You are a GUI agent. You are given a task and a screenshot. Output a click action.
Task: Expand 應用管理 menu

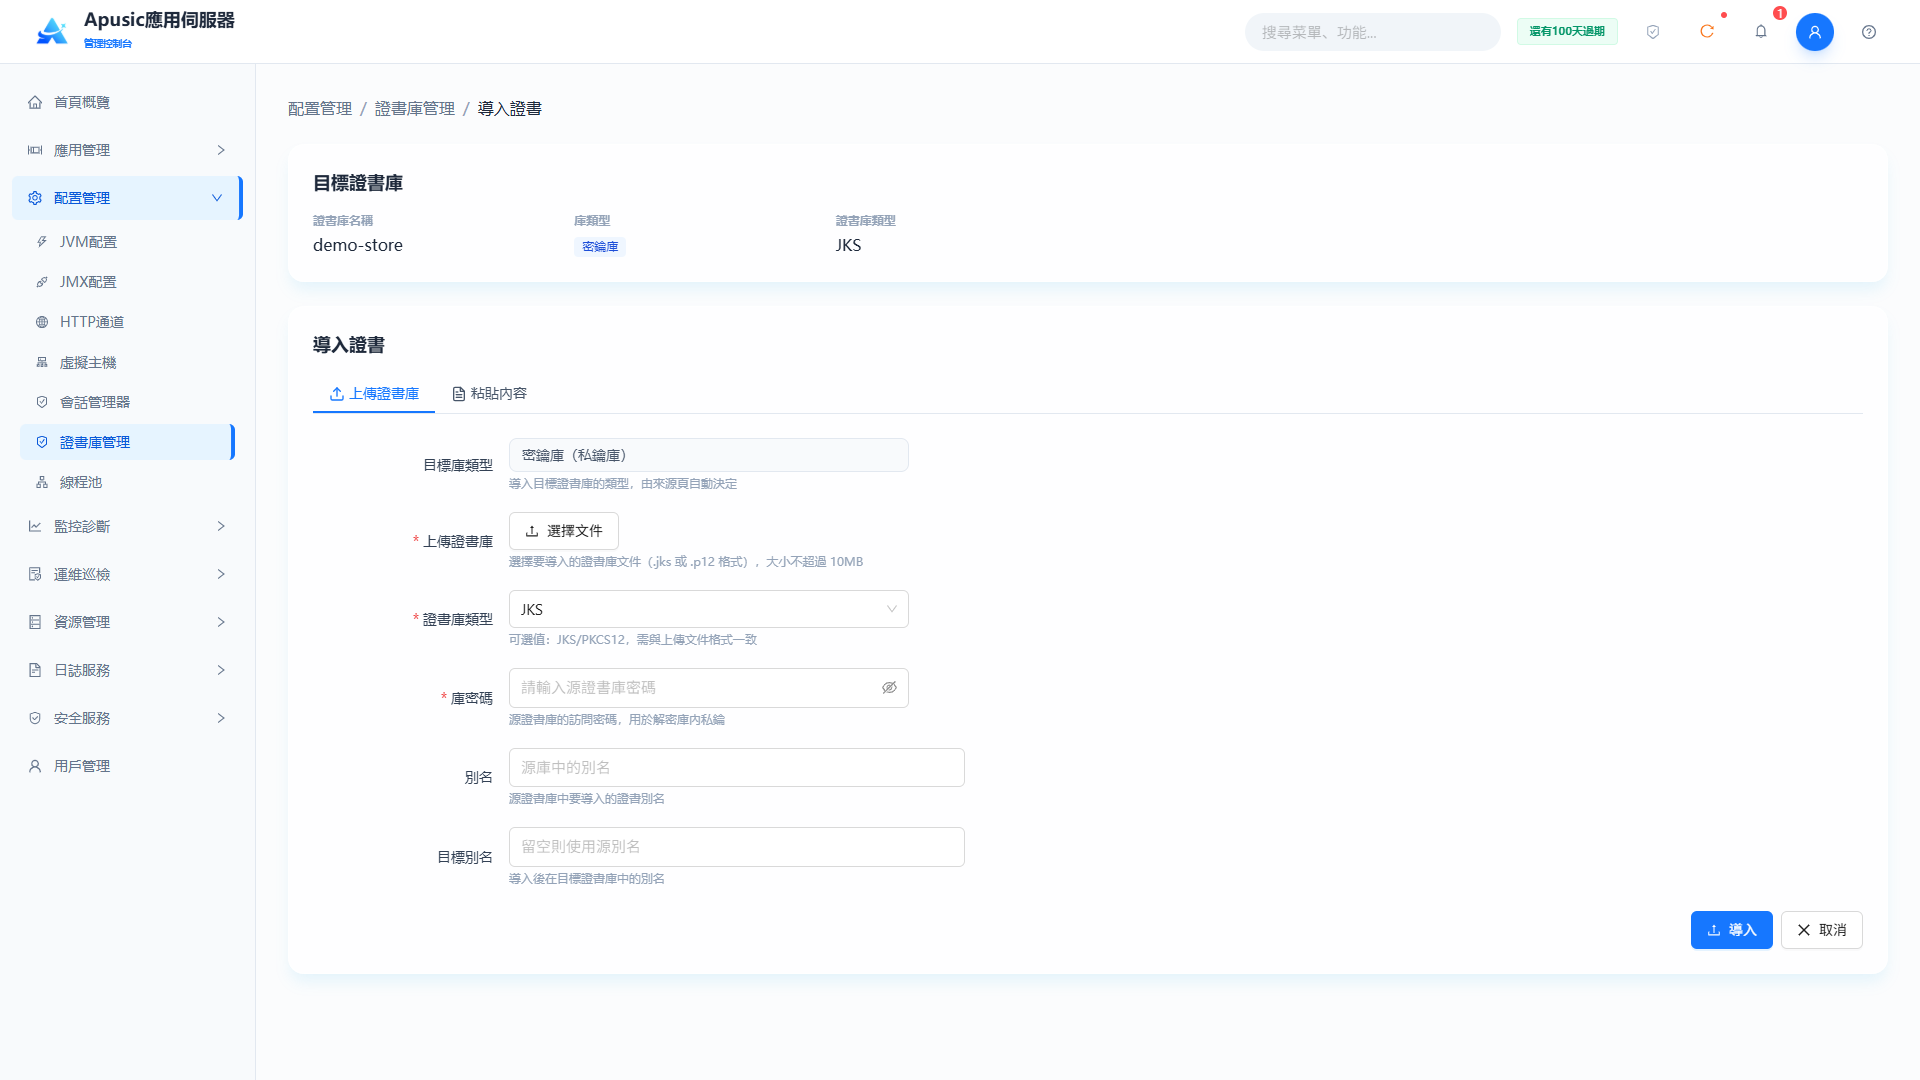coord(128,150)
